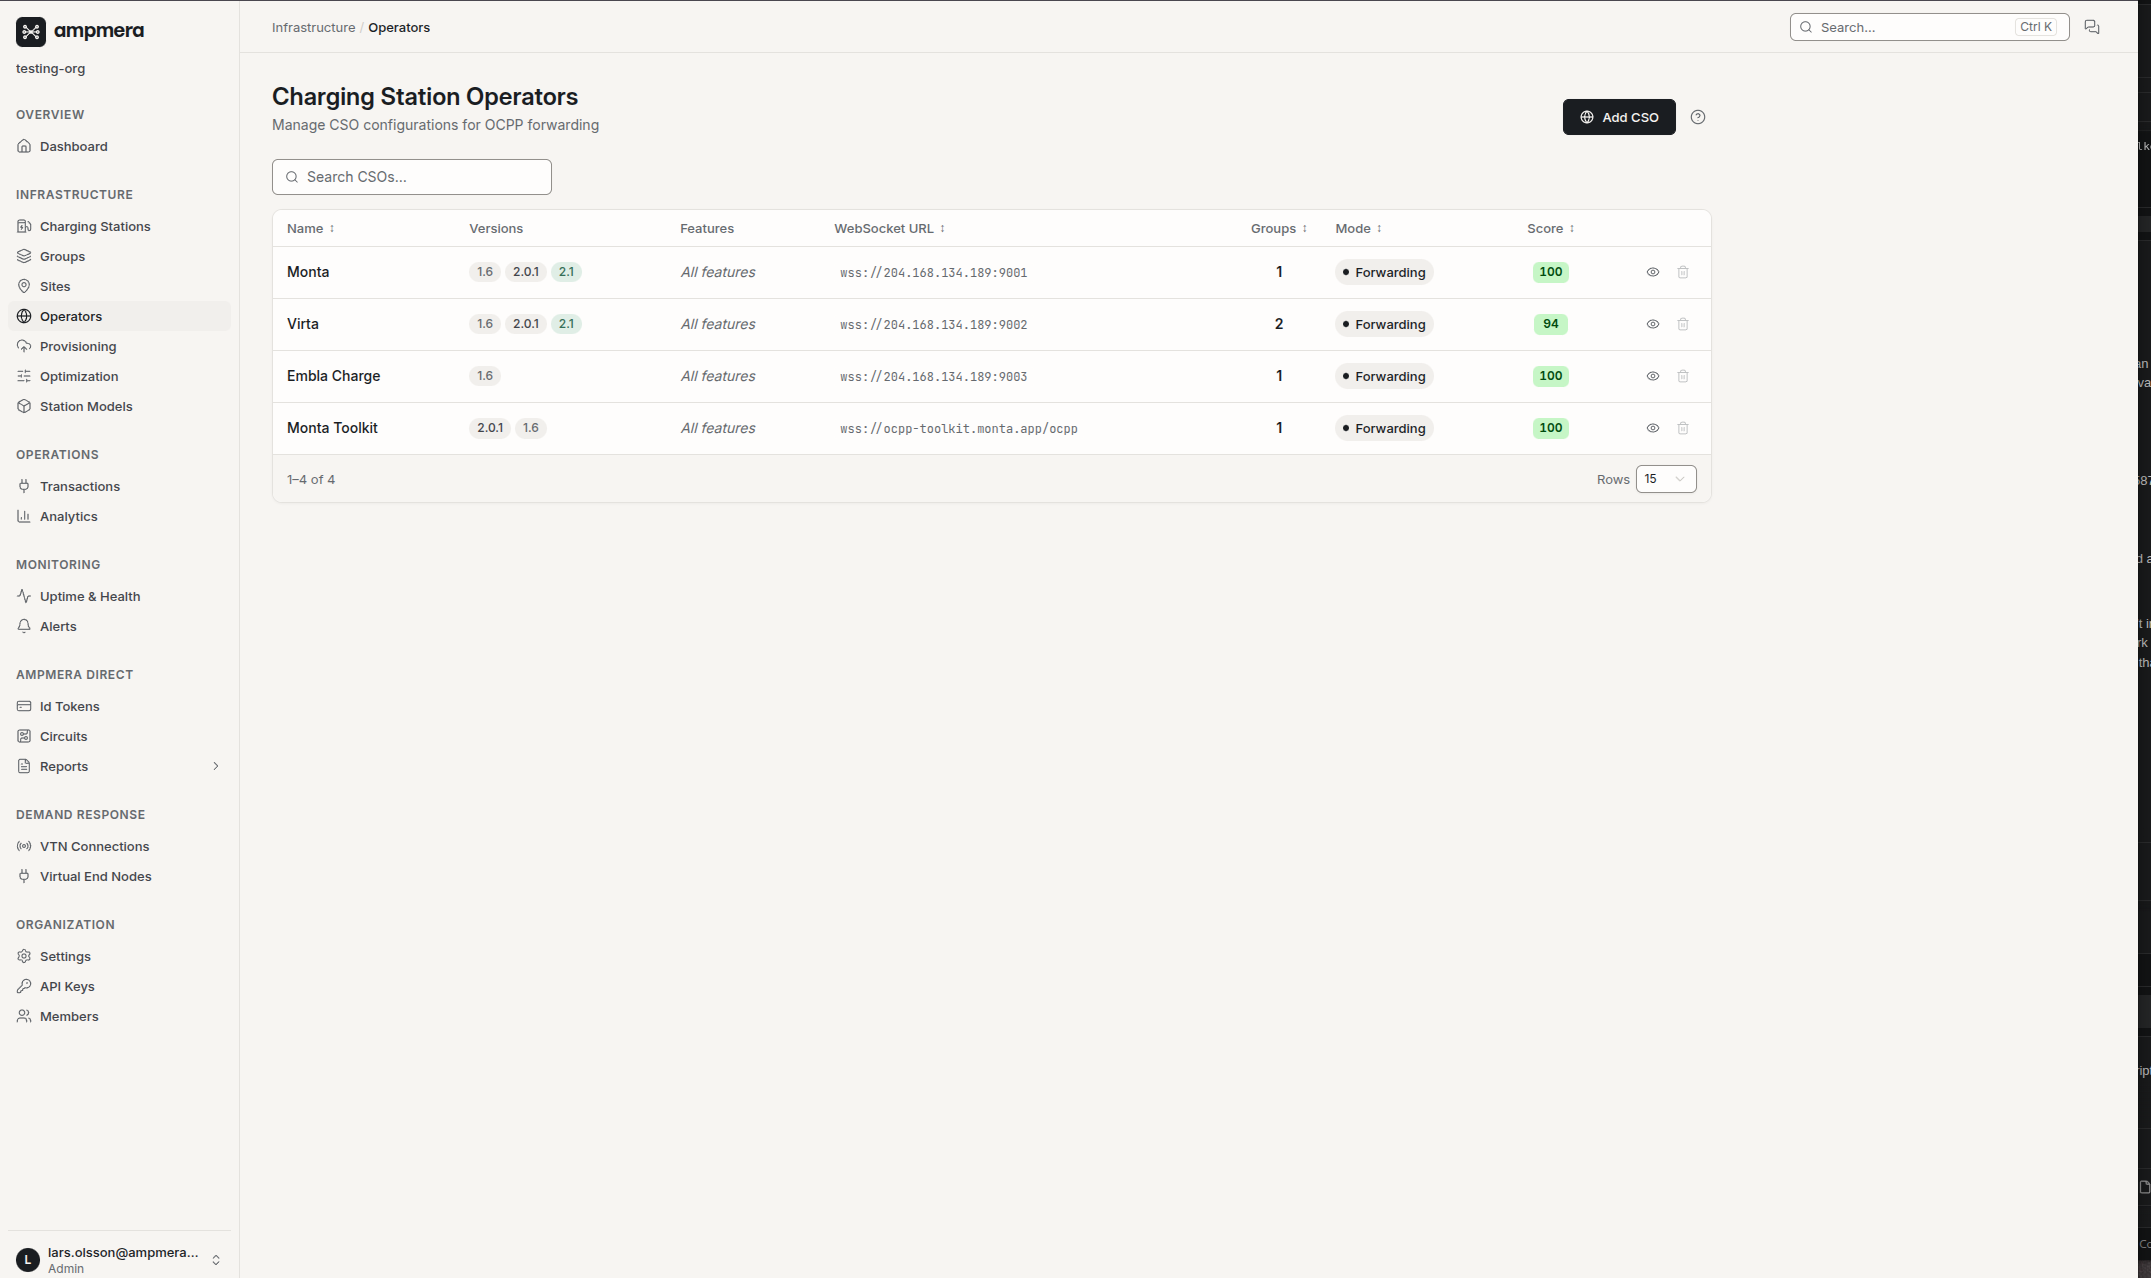Open Id Tokens page
The image size is (2151, 1278).
pyautogui.click(x=119, y=706)
